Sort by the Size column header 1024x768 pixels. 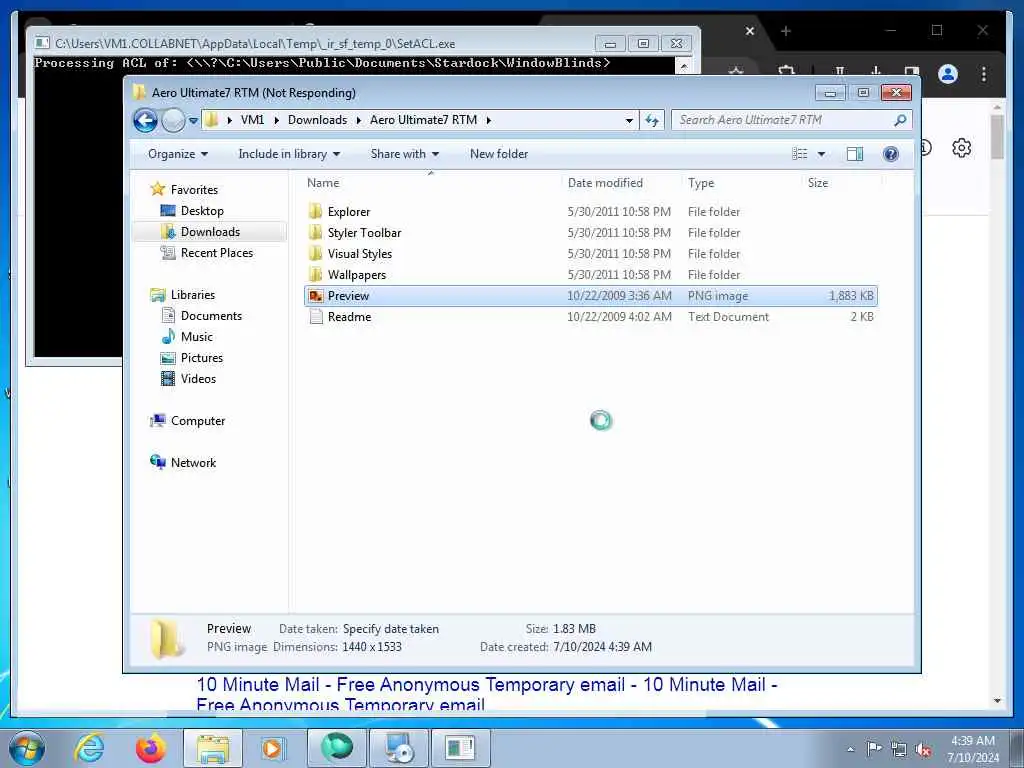818,184
